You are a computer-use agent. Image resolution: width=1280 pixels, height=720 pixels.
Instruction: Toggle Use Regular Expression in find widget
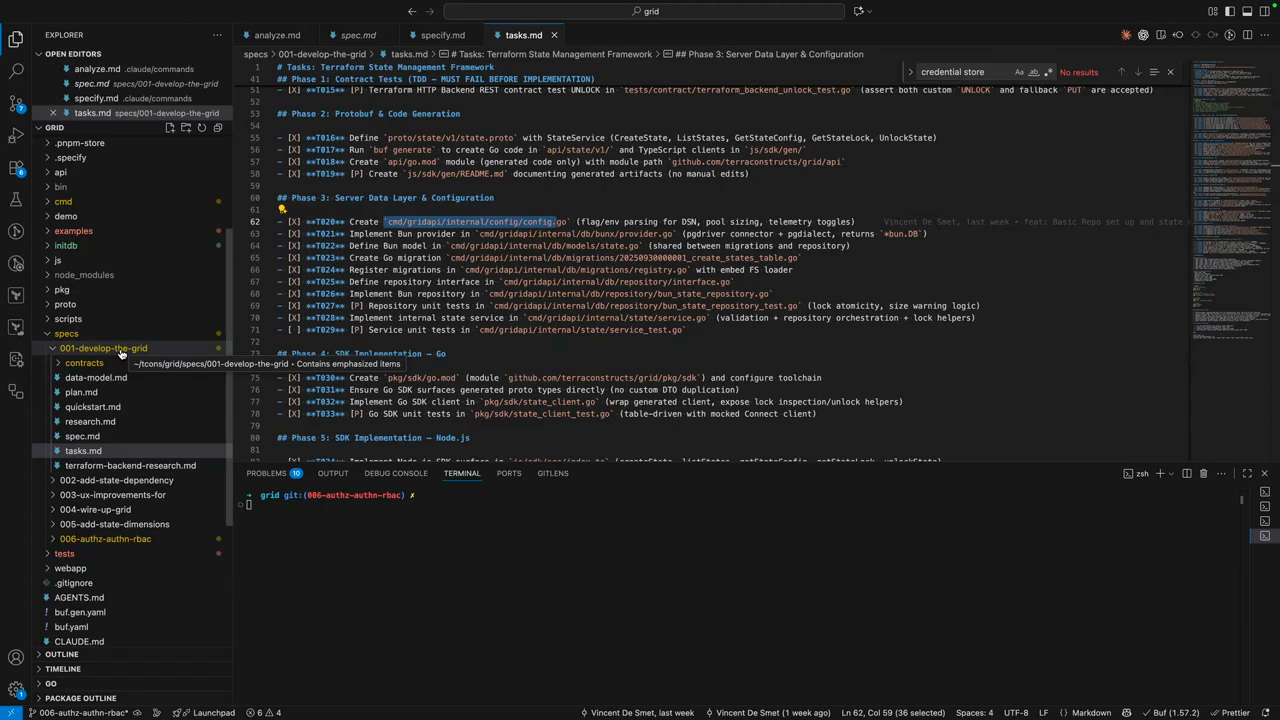(1048, 72)
